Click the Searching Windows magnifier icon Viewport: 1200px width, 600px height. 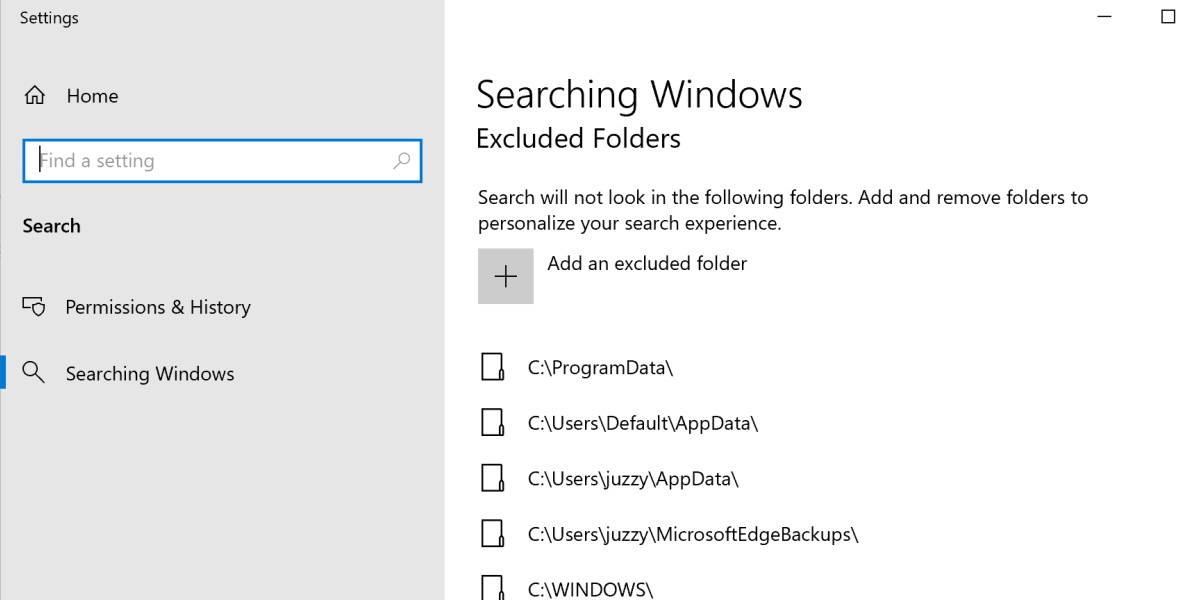(35, 373)
